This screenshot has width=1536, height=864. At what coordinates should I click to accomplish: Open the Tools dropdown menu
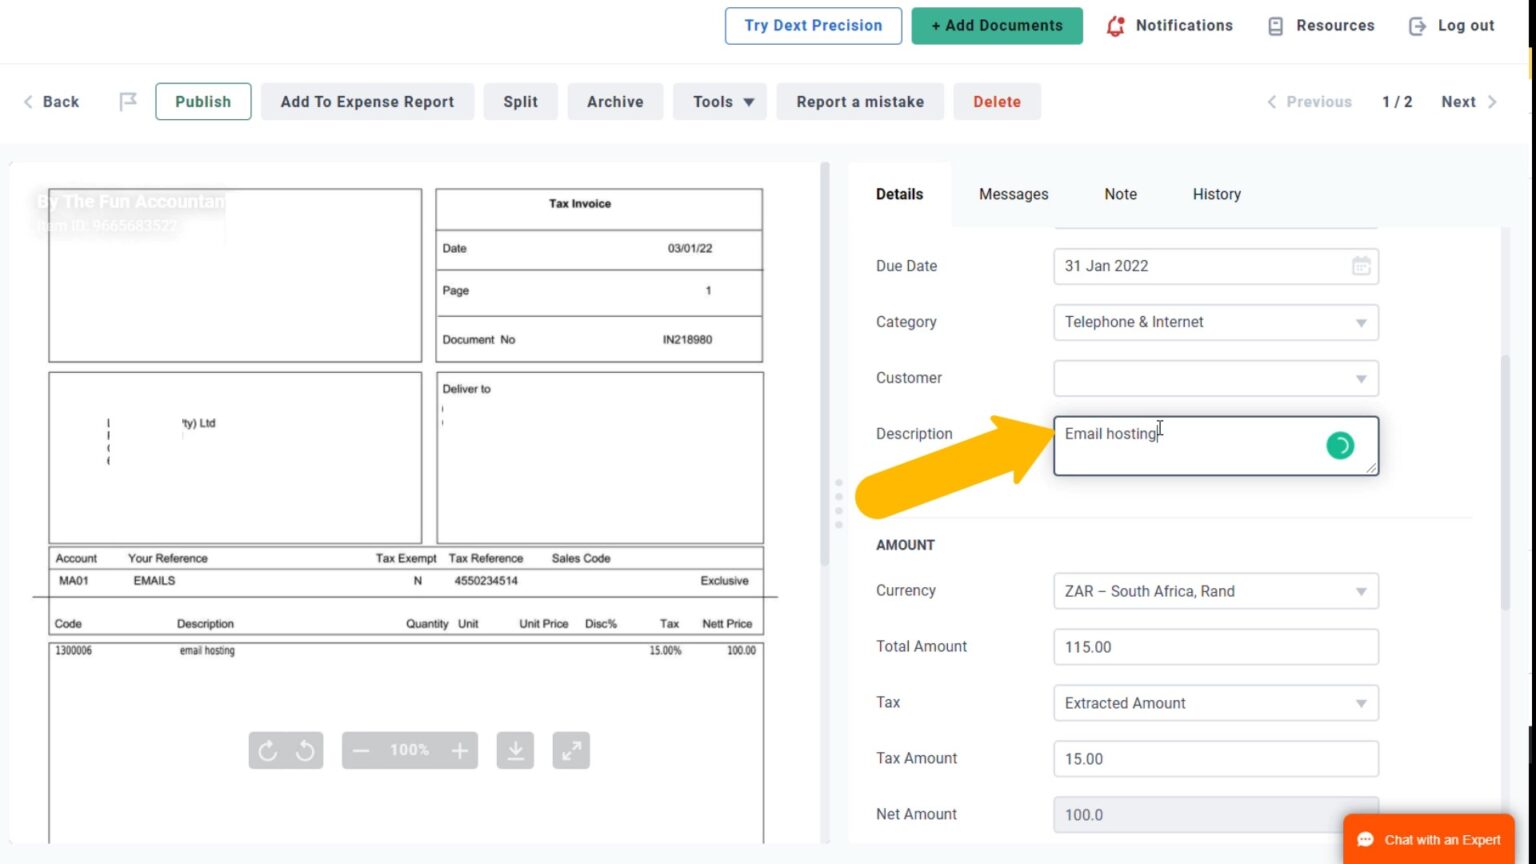pyautogui.click(x=722, y=101)
